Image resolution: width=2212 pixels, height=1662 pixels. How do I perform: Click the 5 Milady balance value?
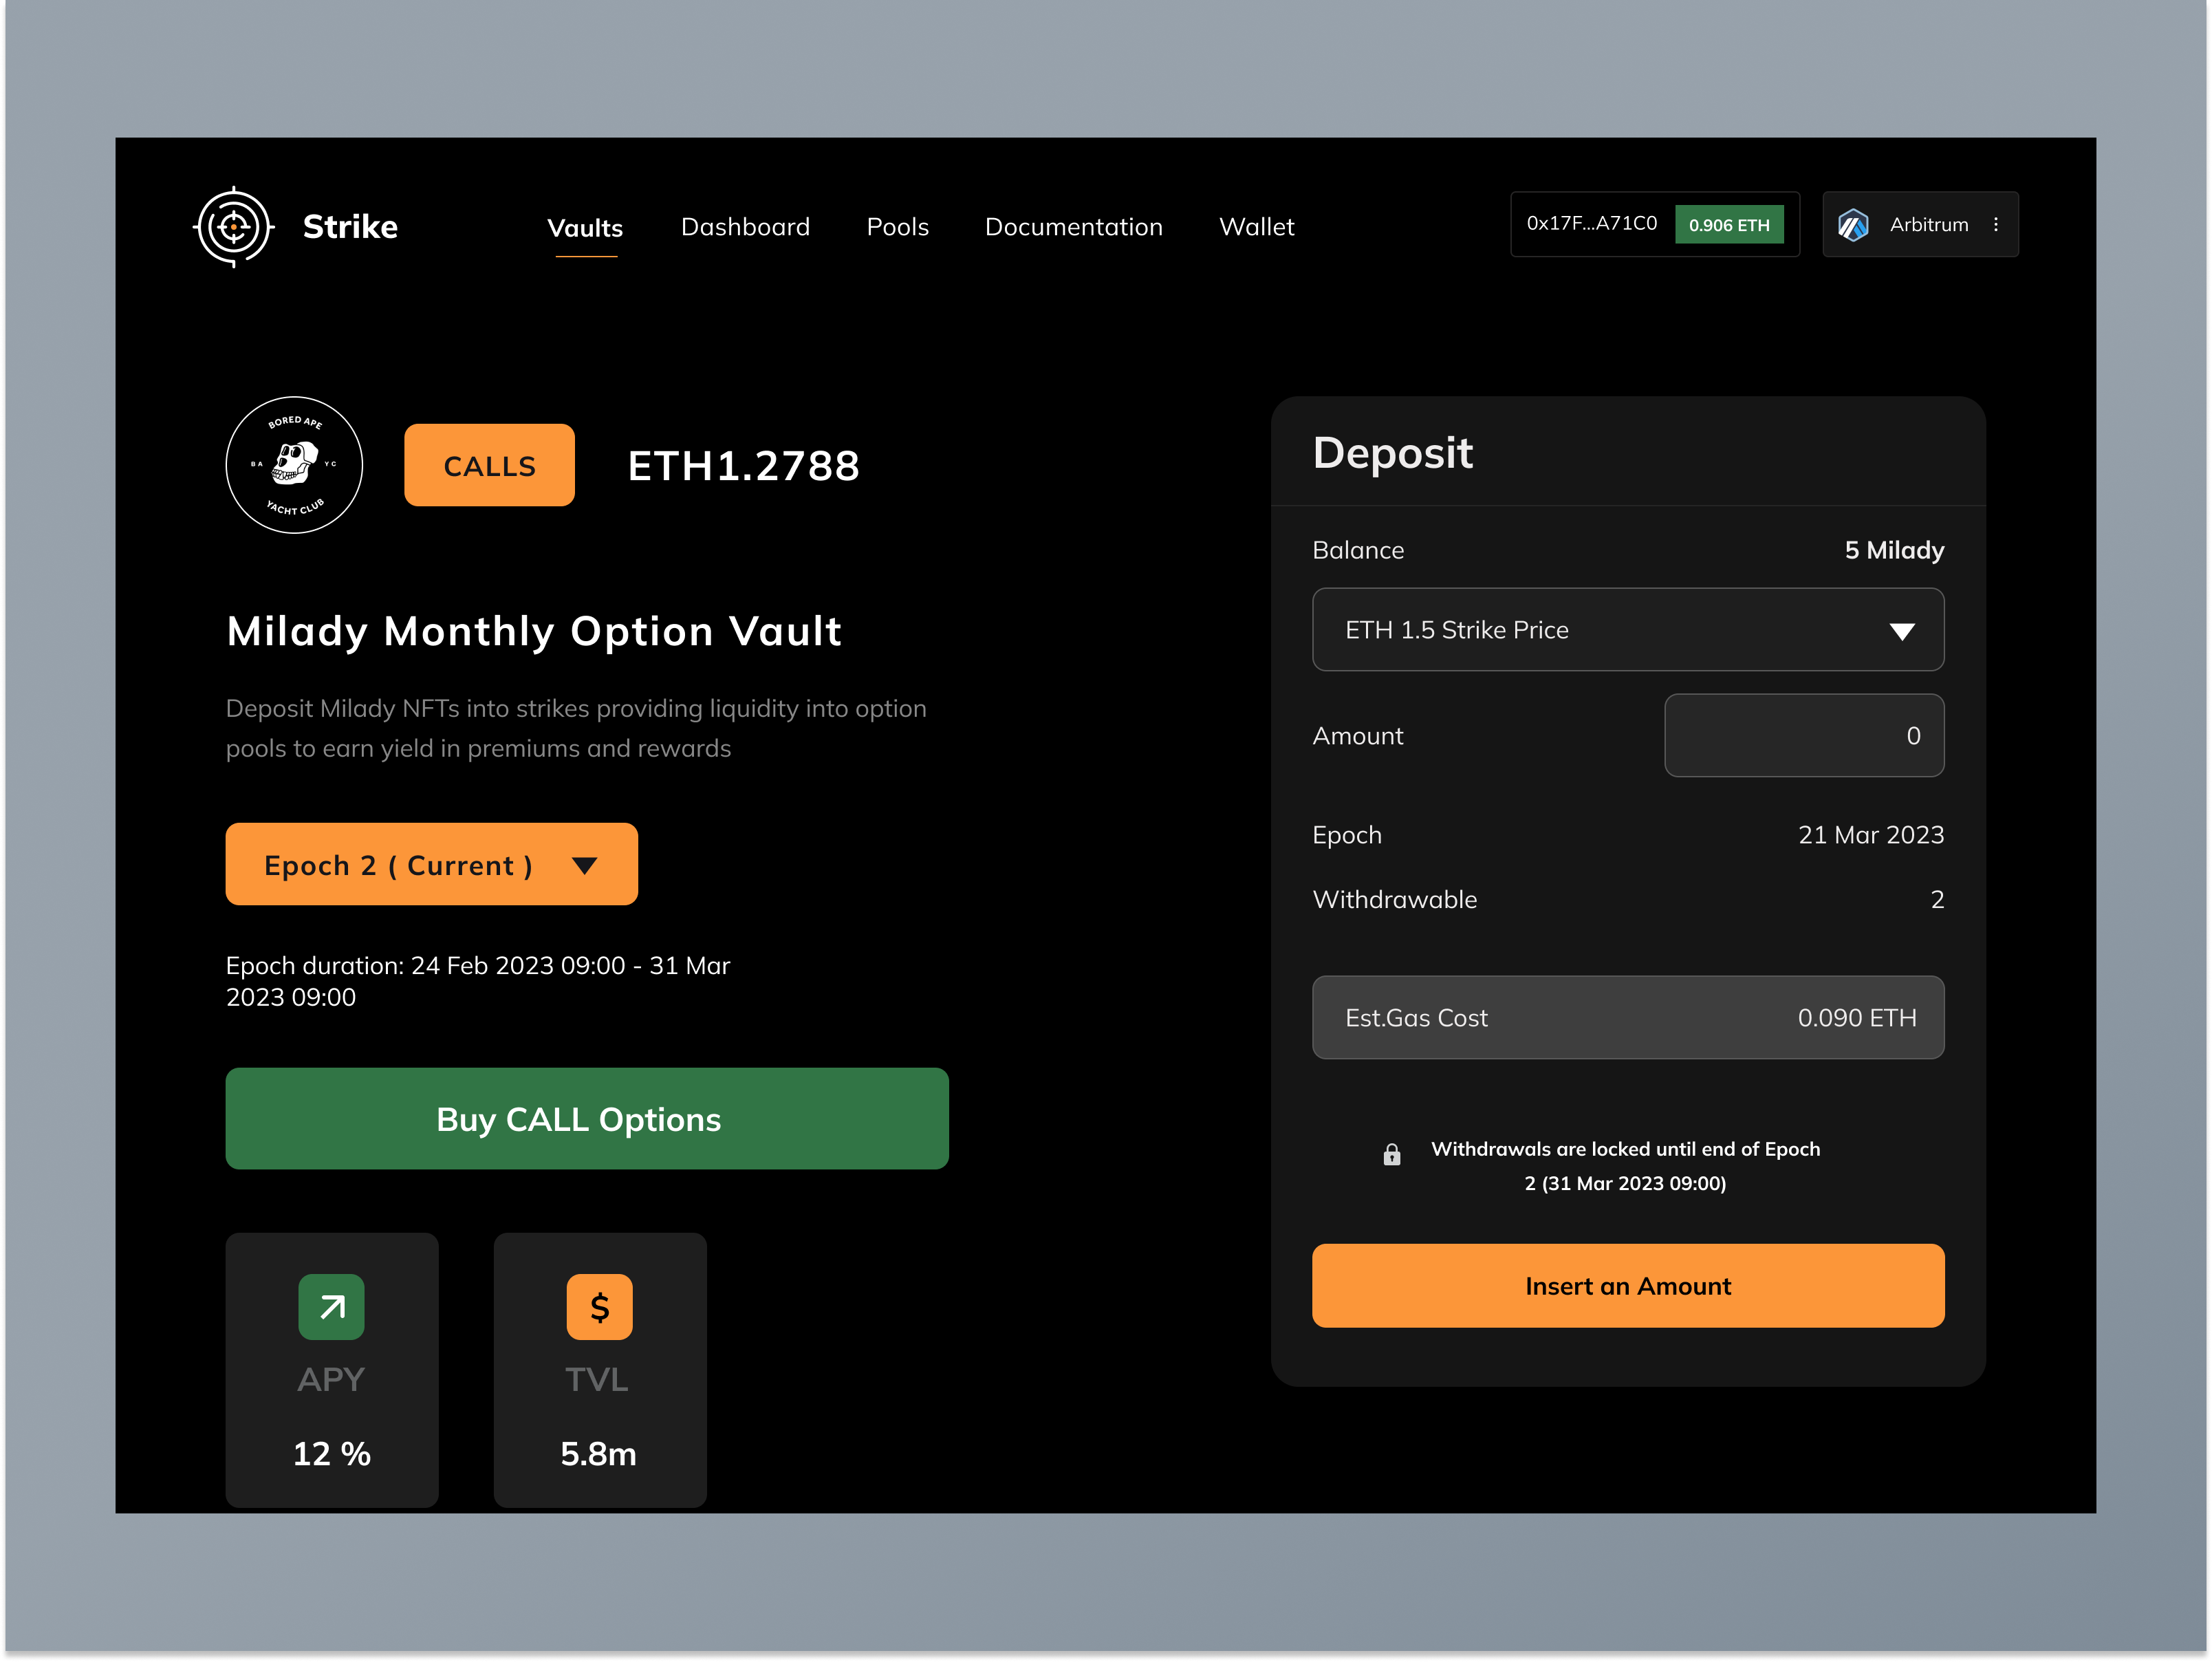click(x=1894, y=550)
